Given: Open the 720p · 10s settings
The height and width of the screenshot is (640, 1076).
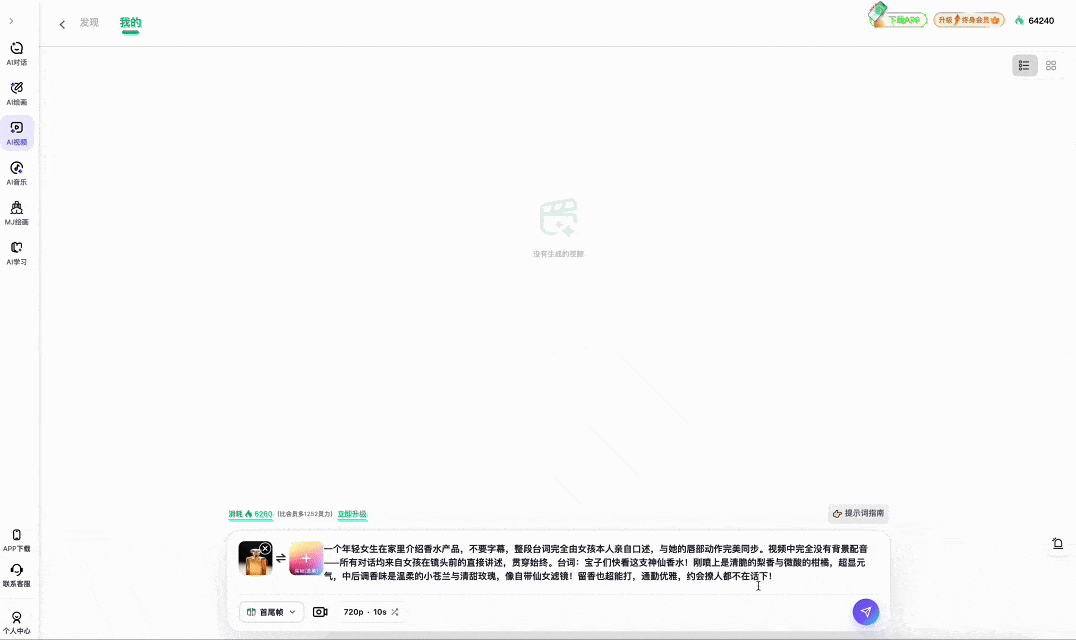Looking at the screenshot, I should point(371,612).
